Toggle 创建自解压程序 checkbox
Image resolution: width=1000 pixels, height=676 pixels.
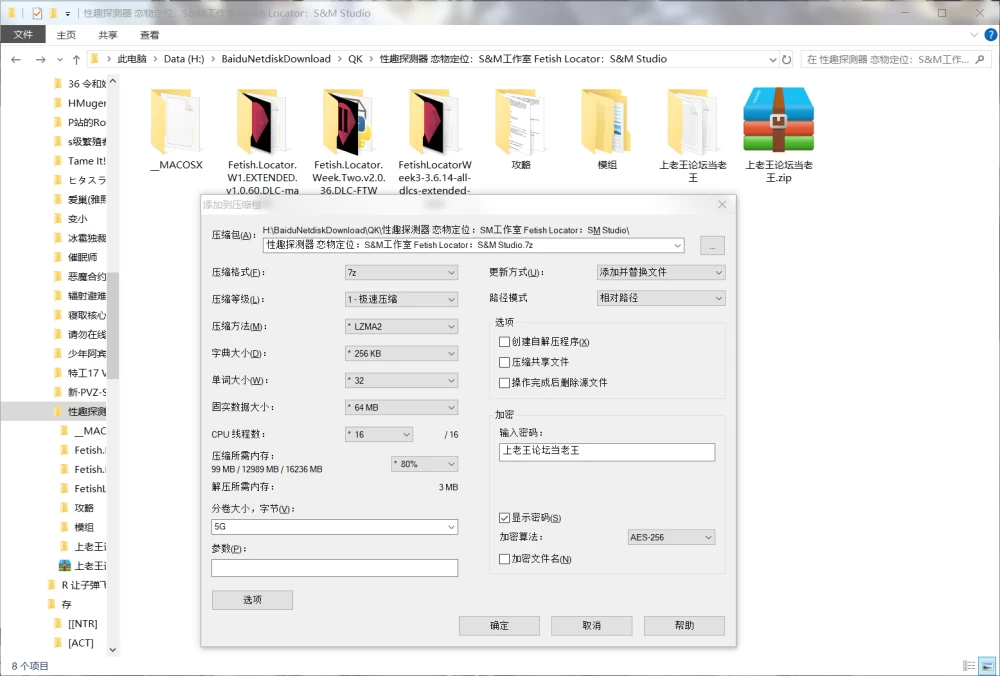point(504,342)
